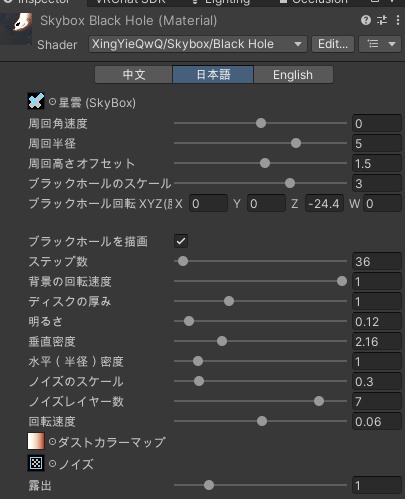Click the ステップ数 value field showing 36
The width and height of the screenshot is (405, 499).
[377, 261]
